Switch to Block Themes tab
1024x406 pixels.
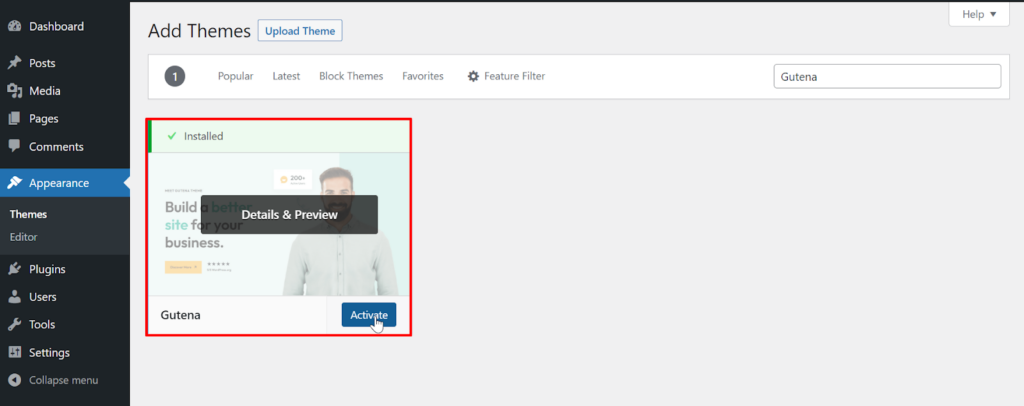point(351,76)
